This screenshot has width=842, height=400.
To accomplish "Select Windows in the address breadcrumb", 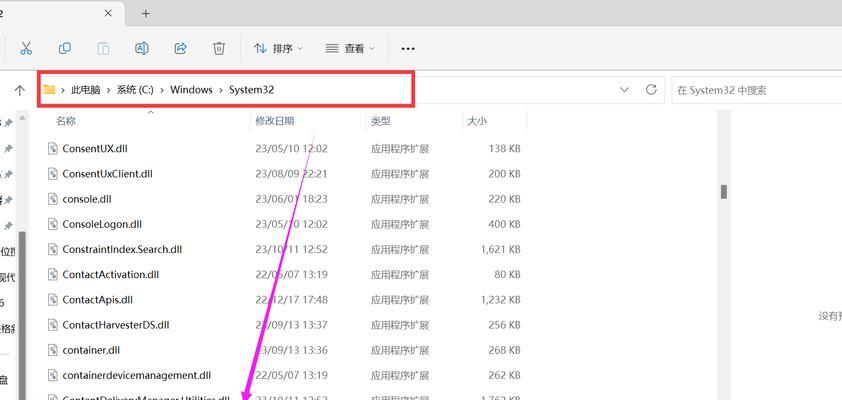I will pos(191,90).
